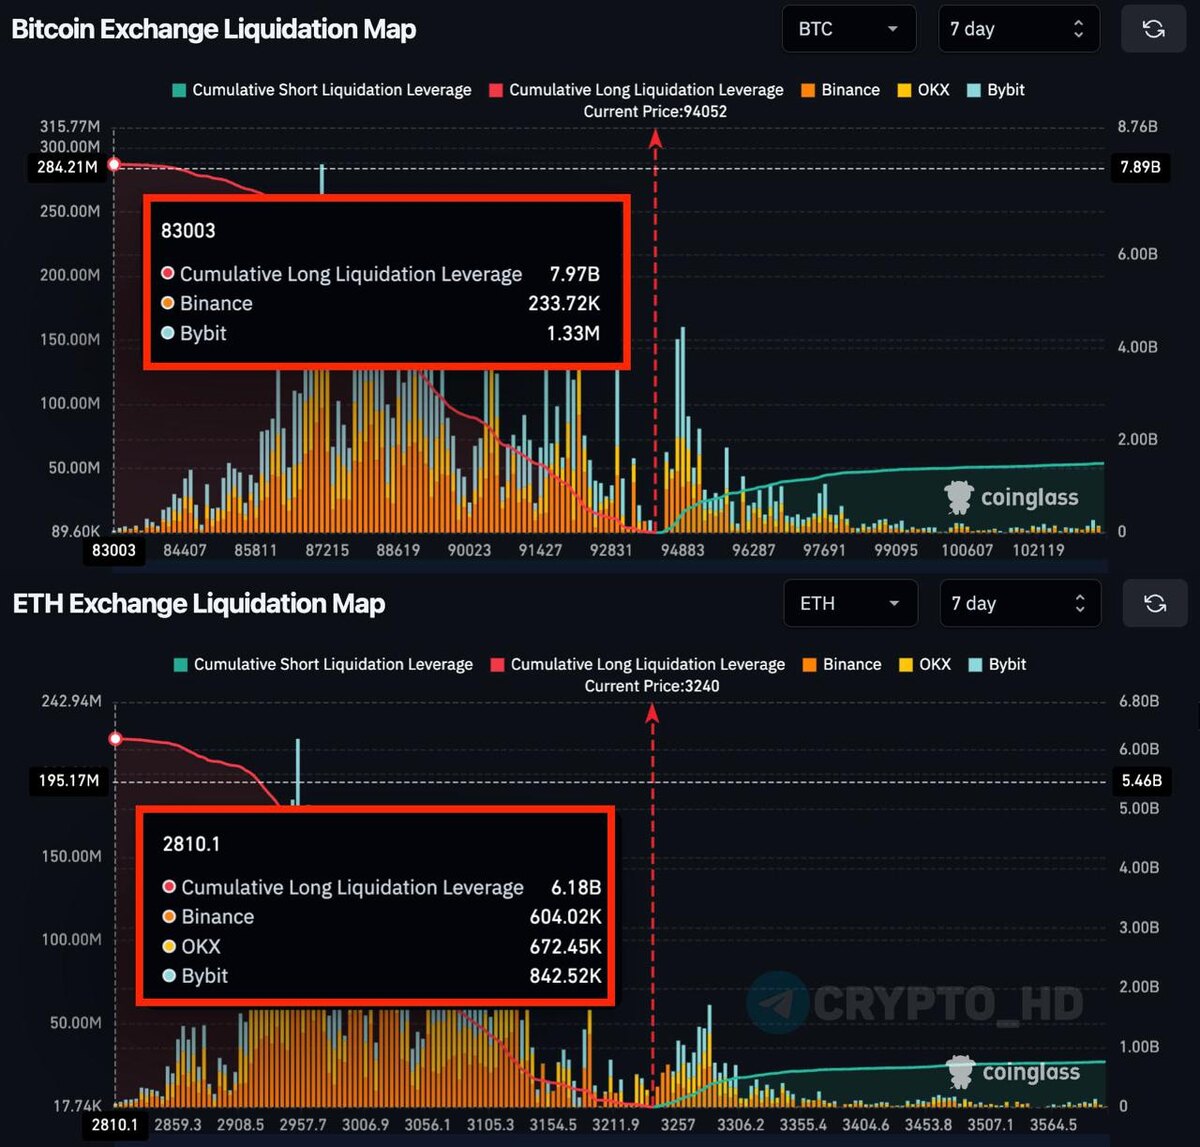Click the 284.21M left axis marker
This screenshot has height=1147, width=1200.
tap(67, 167)
